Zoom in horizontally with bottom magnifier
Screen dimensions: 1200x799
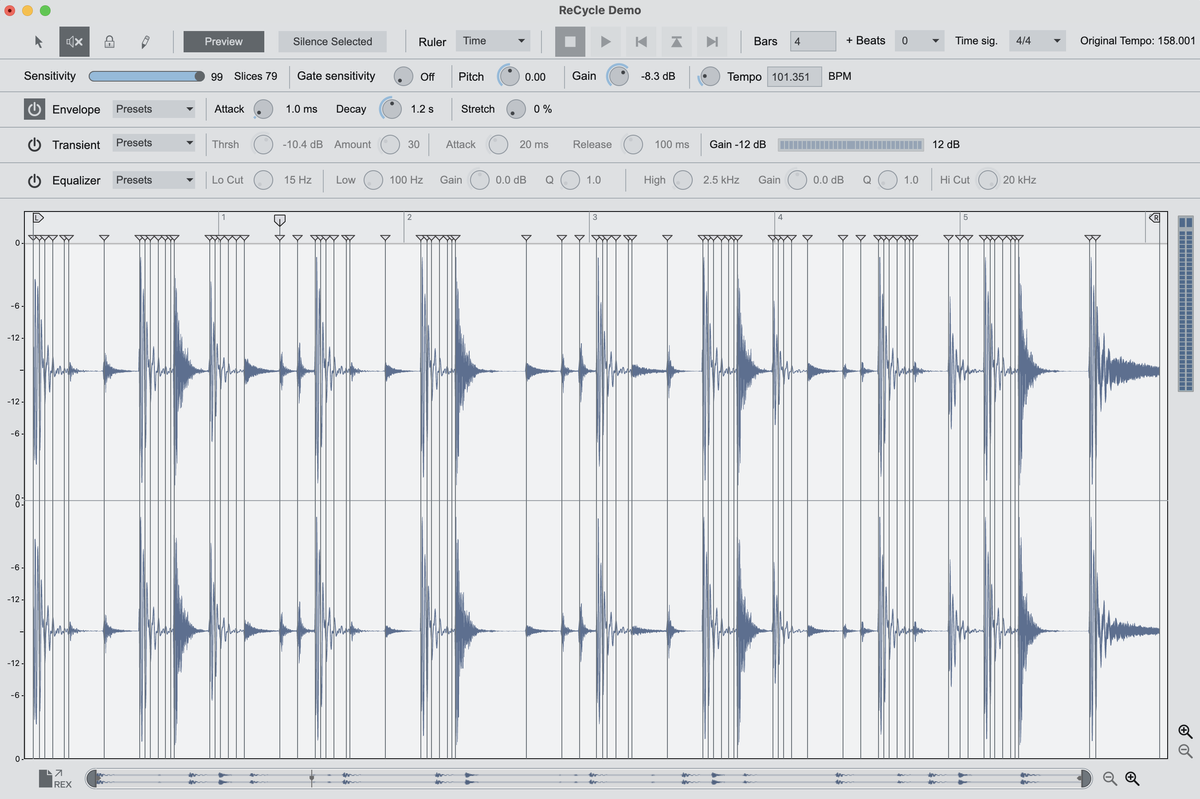[x=1132, y=779]
